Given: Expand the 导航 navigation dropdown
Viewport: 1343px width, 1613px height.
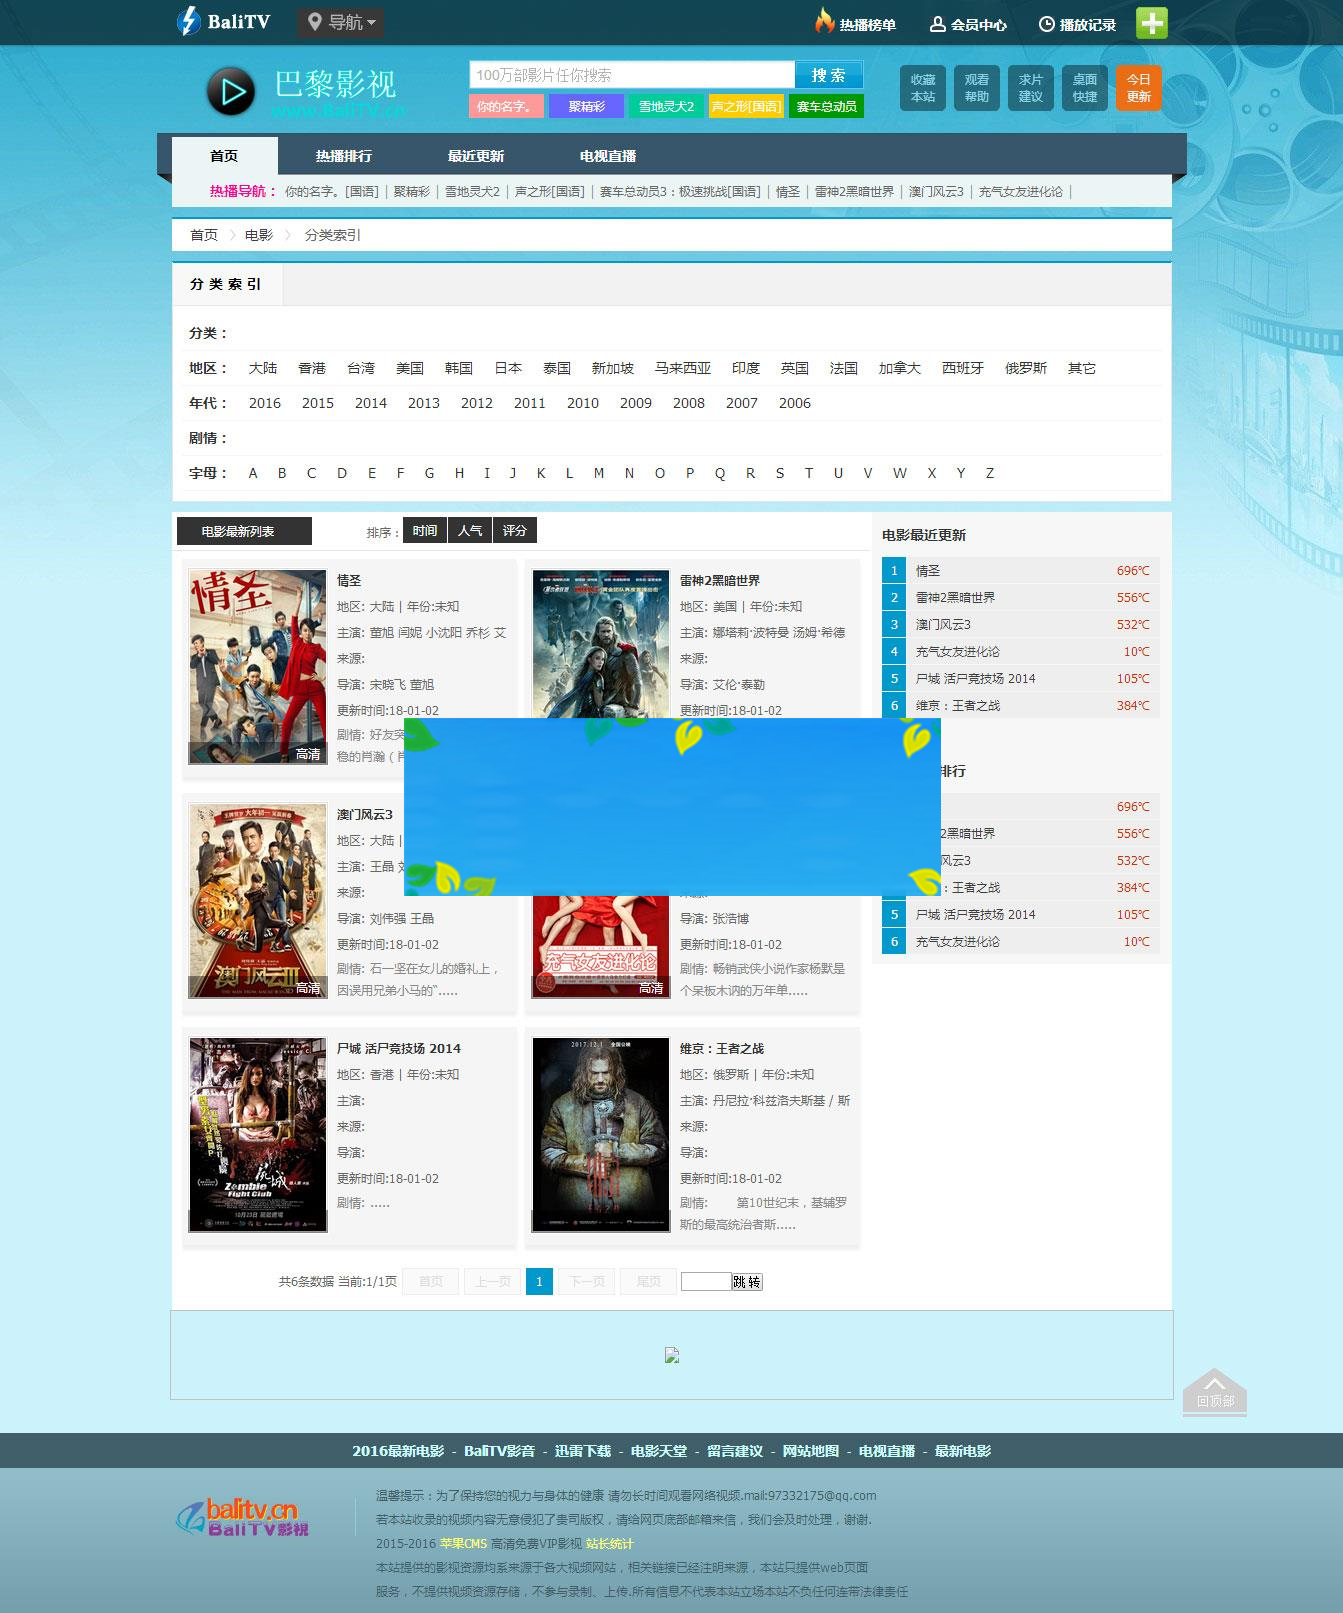Looking at the screenshot, I should (341, 22).
